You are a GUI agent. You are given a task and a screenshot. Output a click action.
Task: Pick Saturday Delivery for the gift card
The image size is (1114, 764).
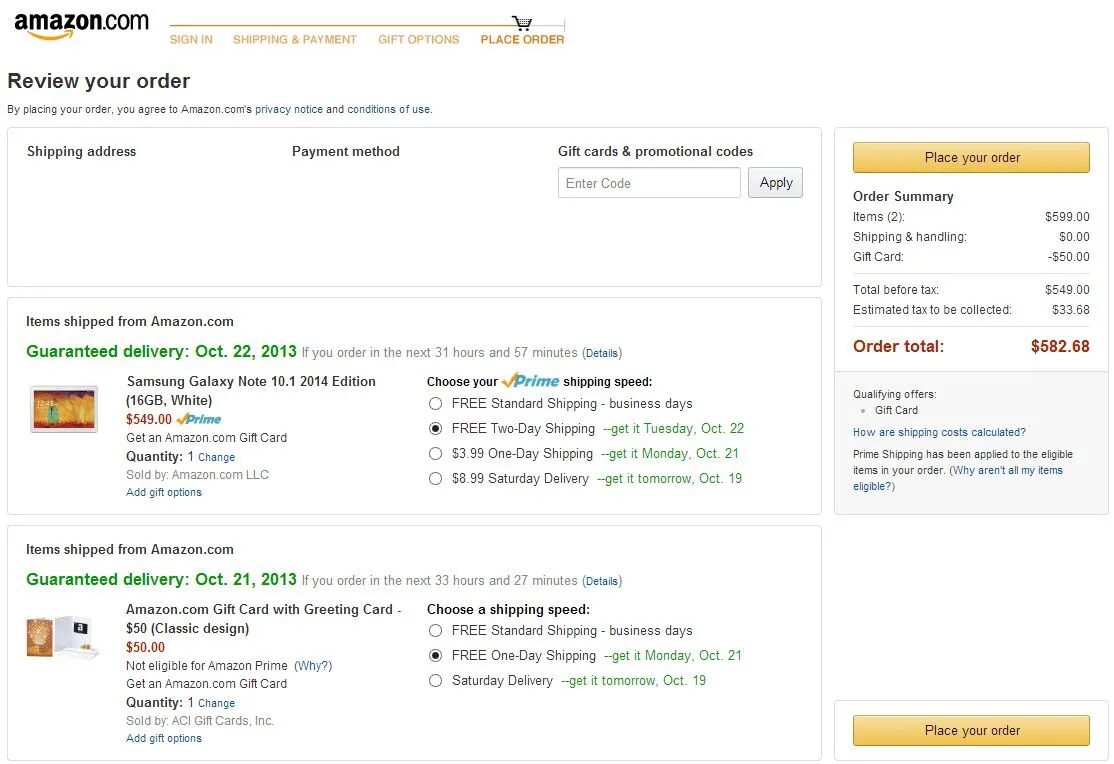435,681
